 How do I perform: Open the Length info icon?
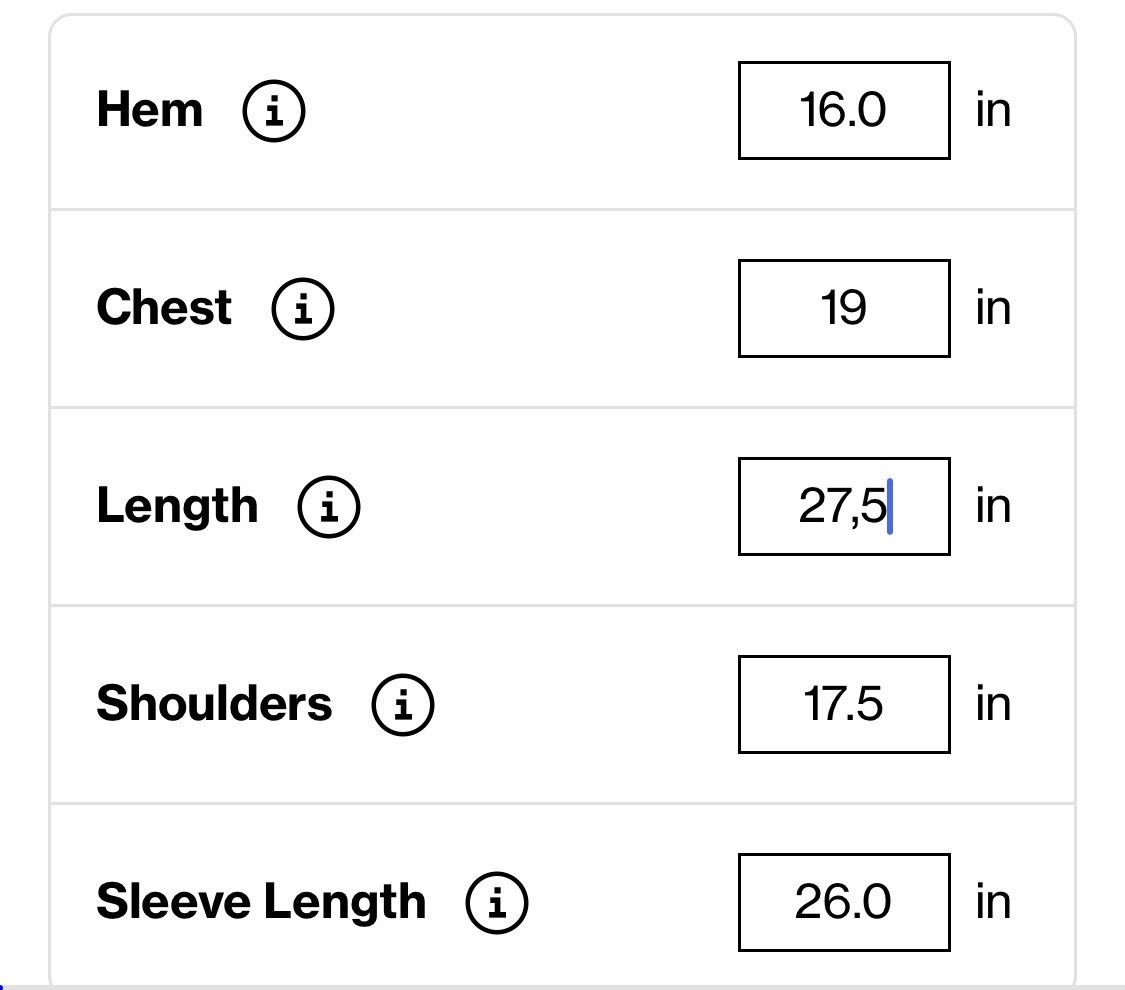pyautogui.click(x=329, y=506)
